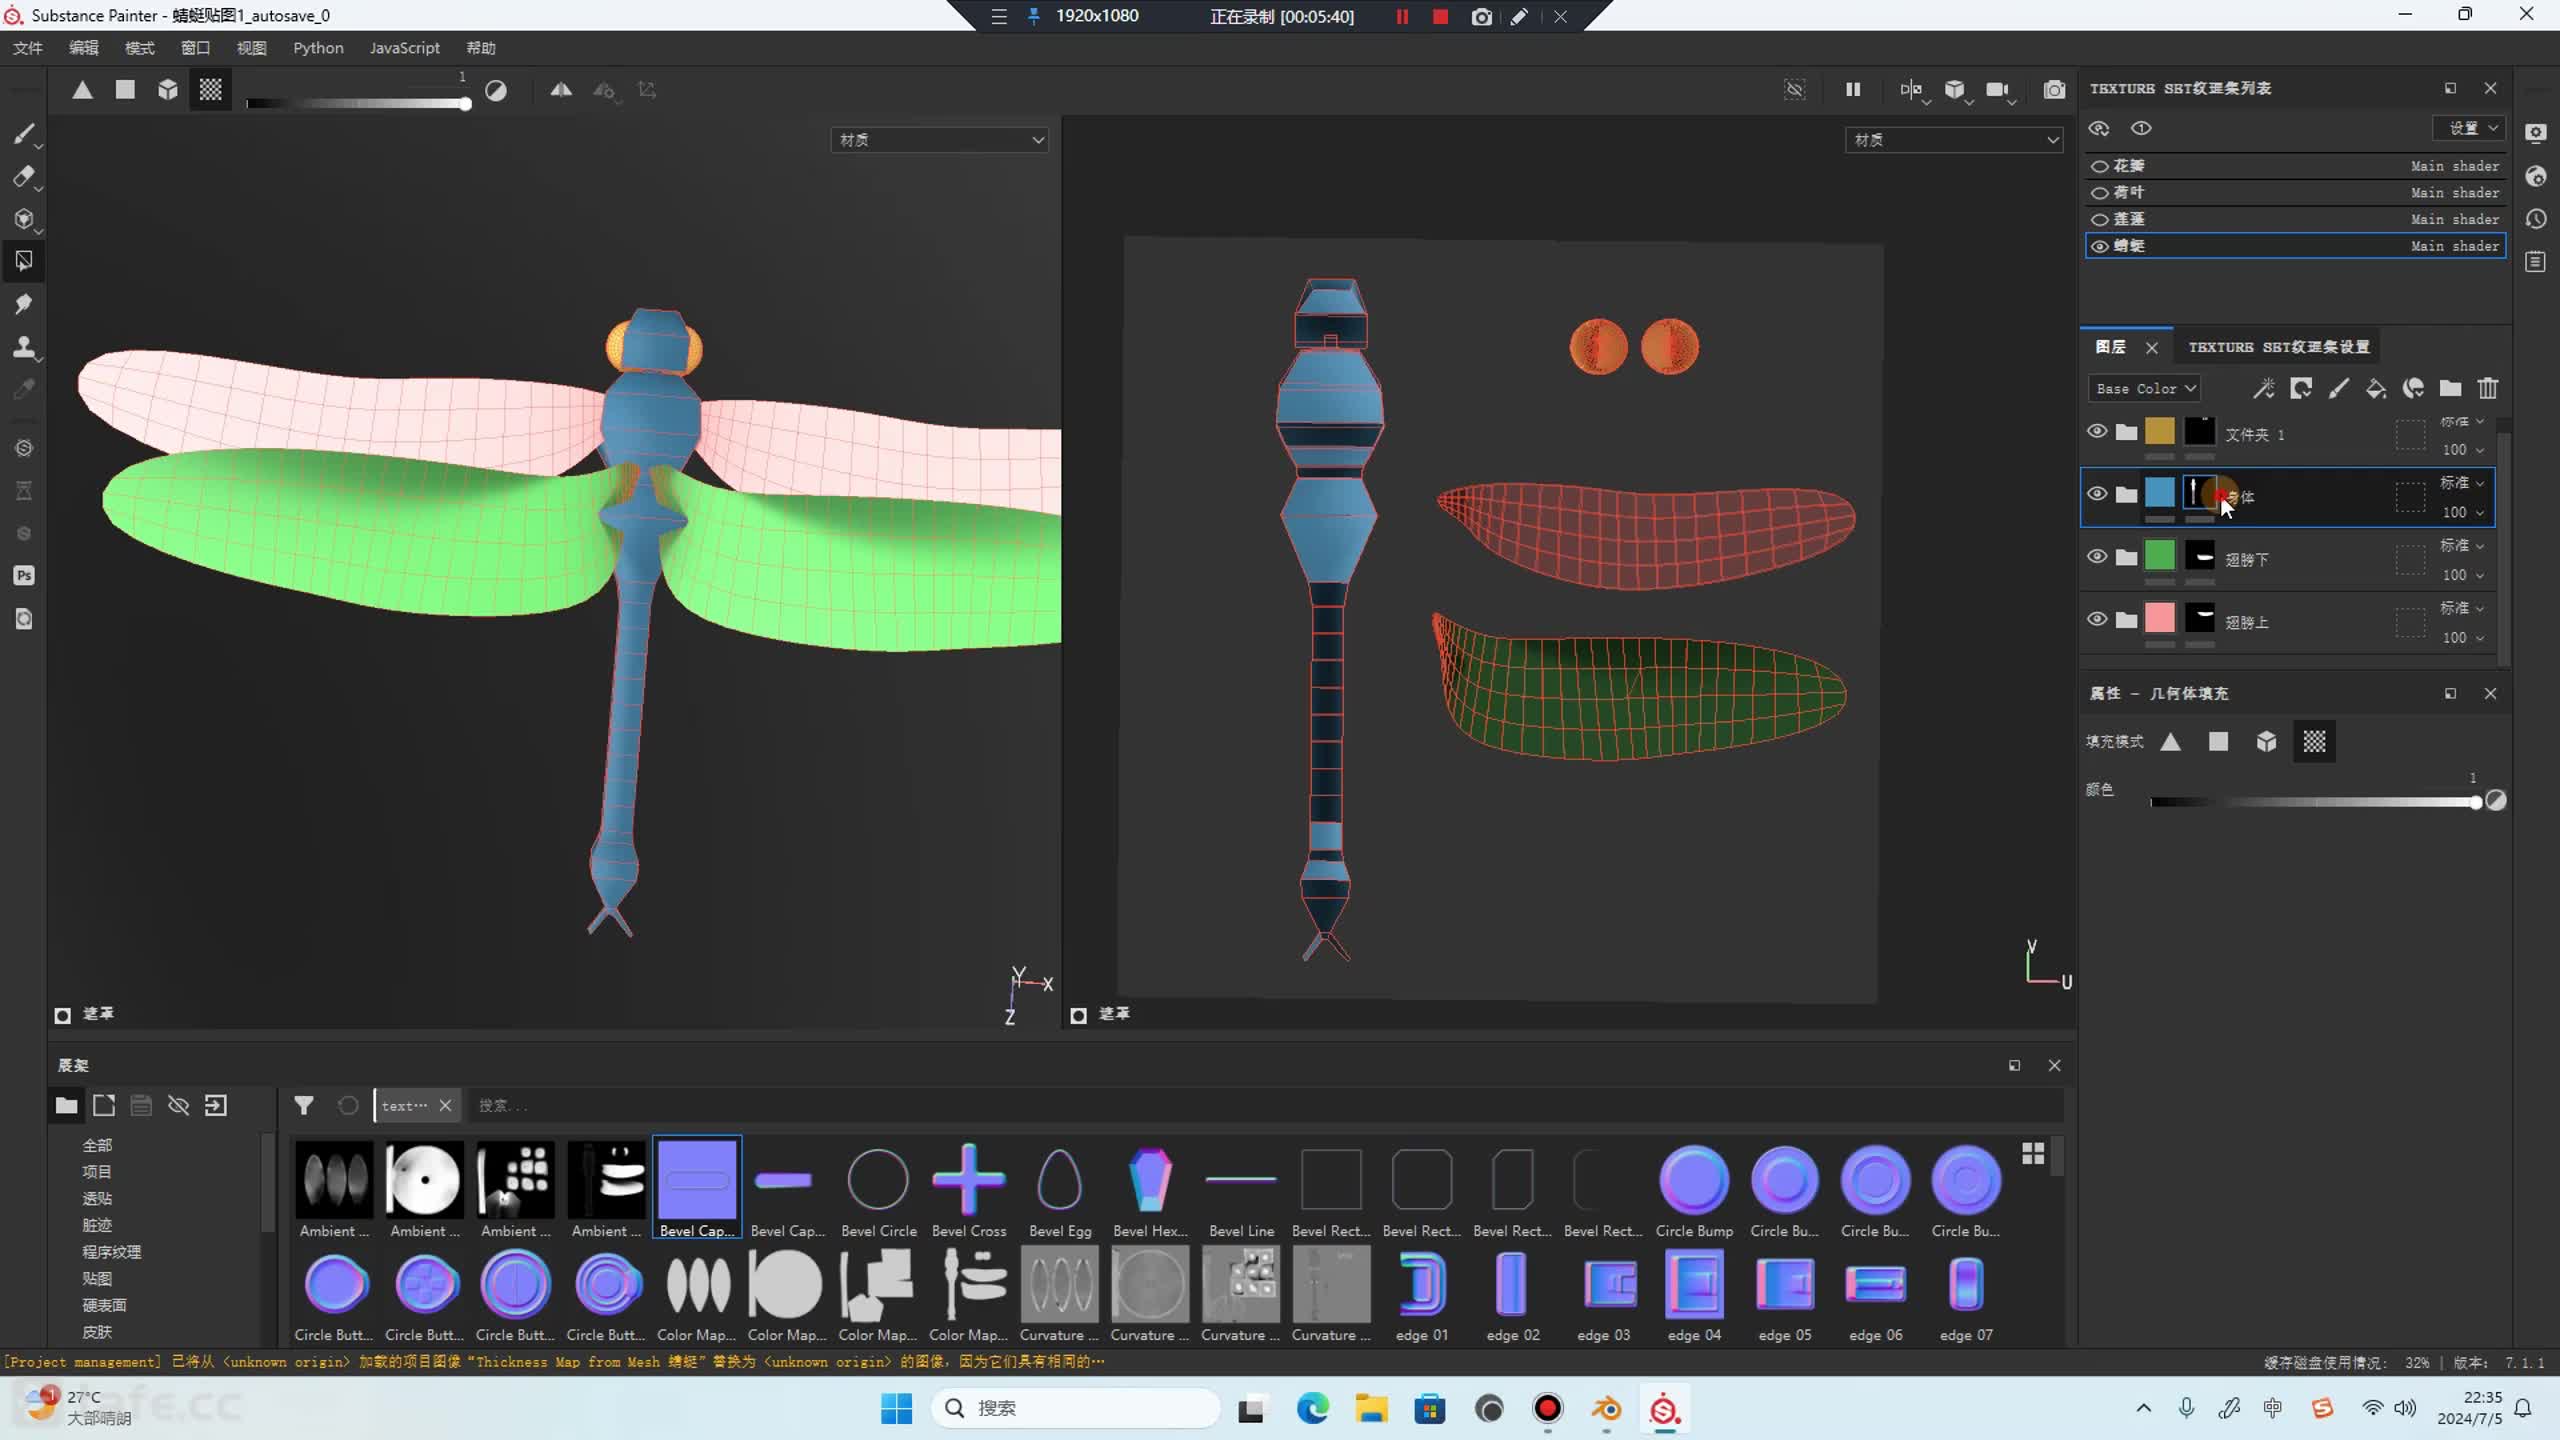Open the 编辑 menu
Image resolution: width=2560 pixels, height=1440 pixels.
[84, 48]
